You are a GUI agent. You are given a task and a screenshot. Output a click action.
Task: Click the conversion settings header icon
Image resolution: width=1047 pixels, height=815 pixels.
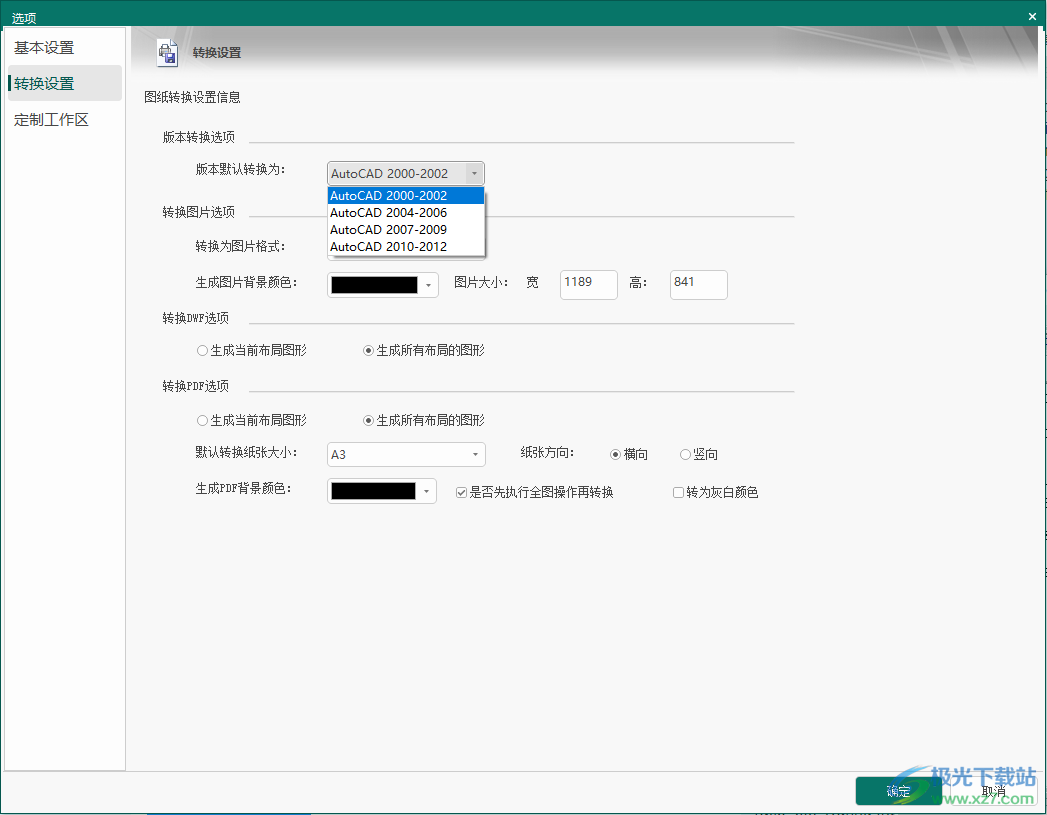(x=167, y=53)
